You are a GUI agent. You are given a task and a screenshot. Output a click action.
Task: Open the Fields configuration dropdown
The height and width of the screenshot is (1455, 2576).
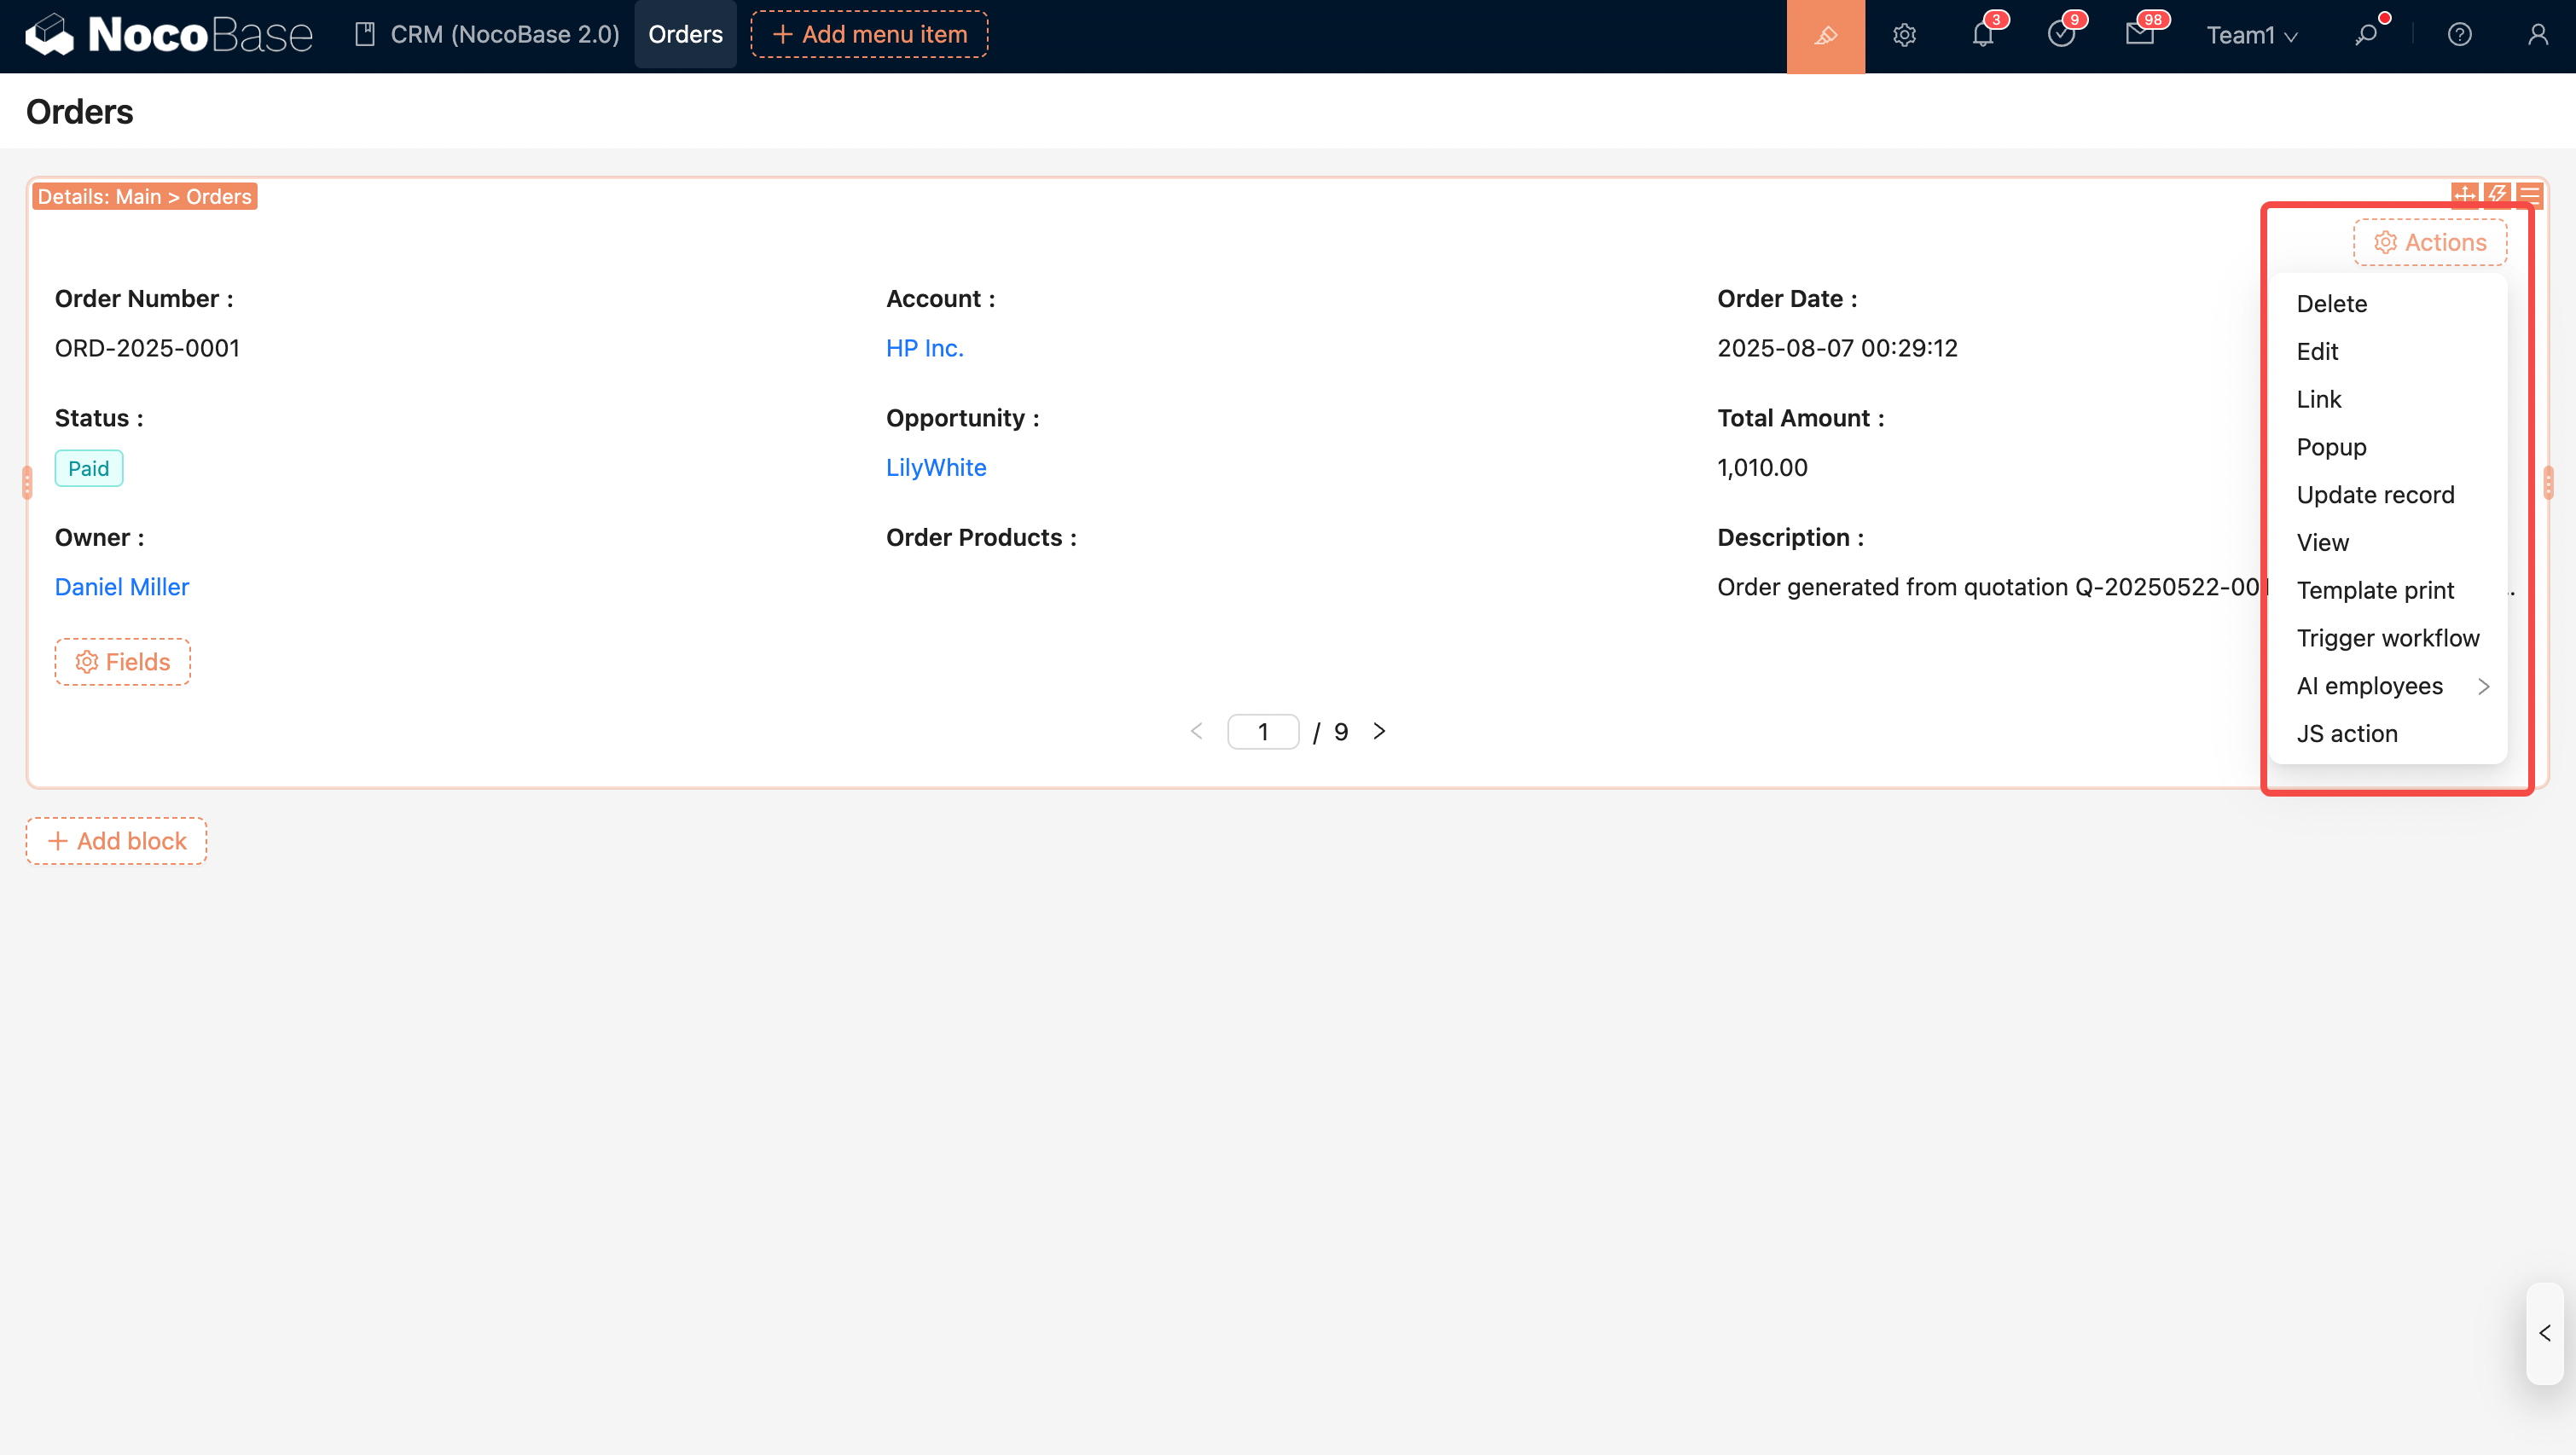coord(123,662)
